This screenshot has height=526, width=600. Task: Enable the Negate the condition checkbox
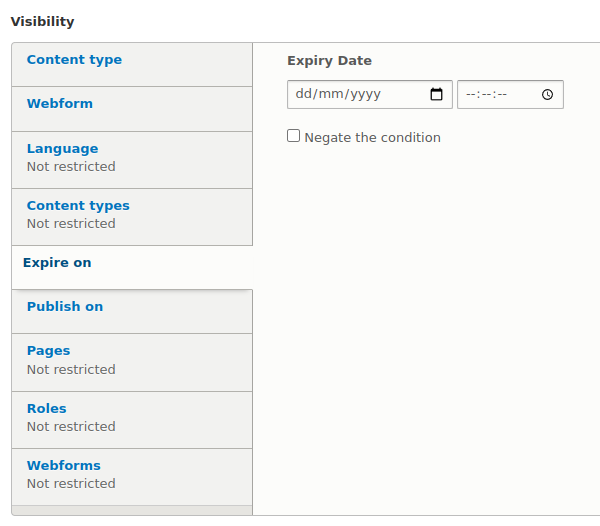tap(293, 136)
